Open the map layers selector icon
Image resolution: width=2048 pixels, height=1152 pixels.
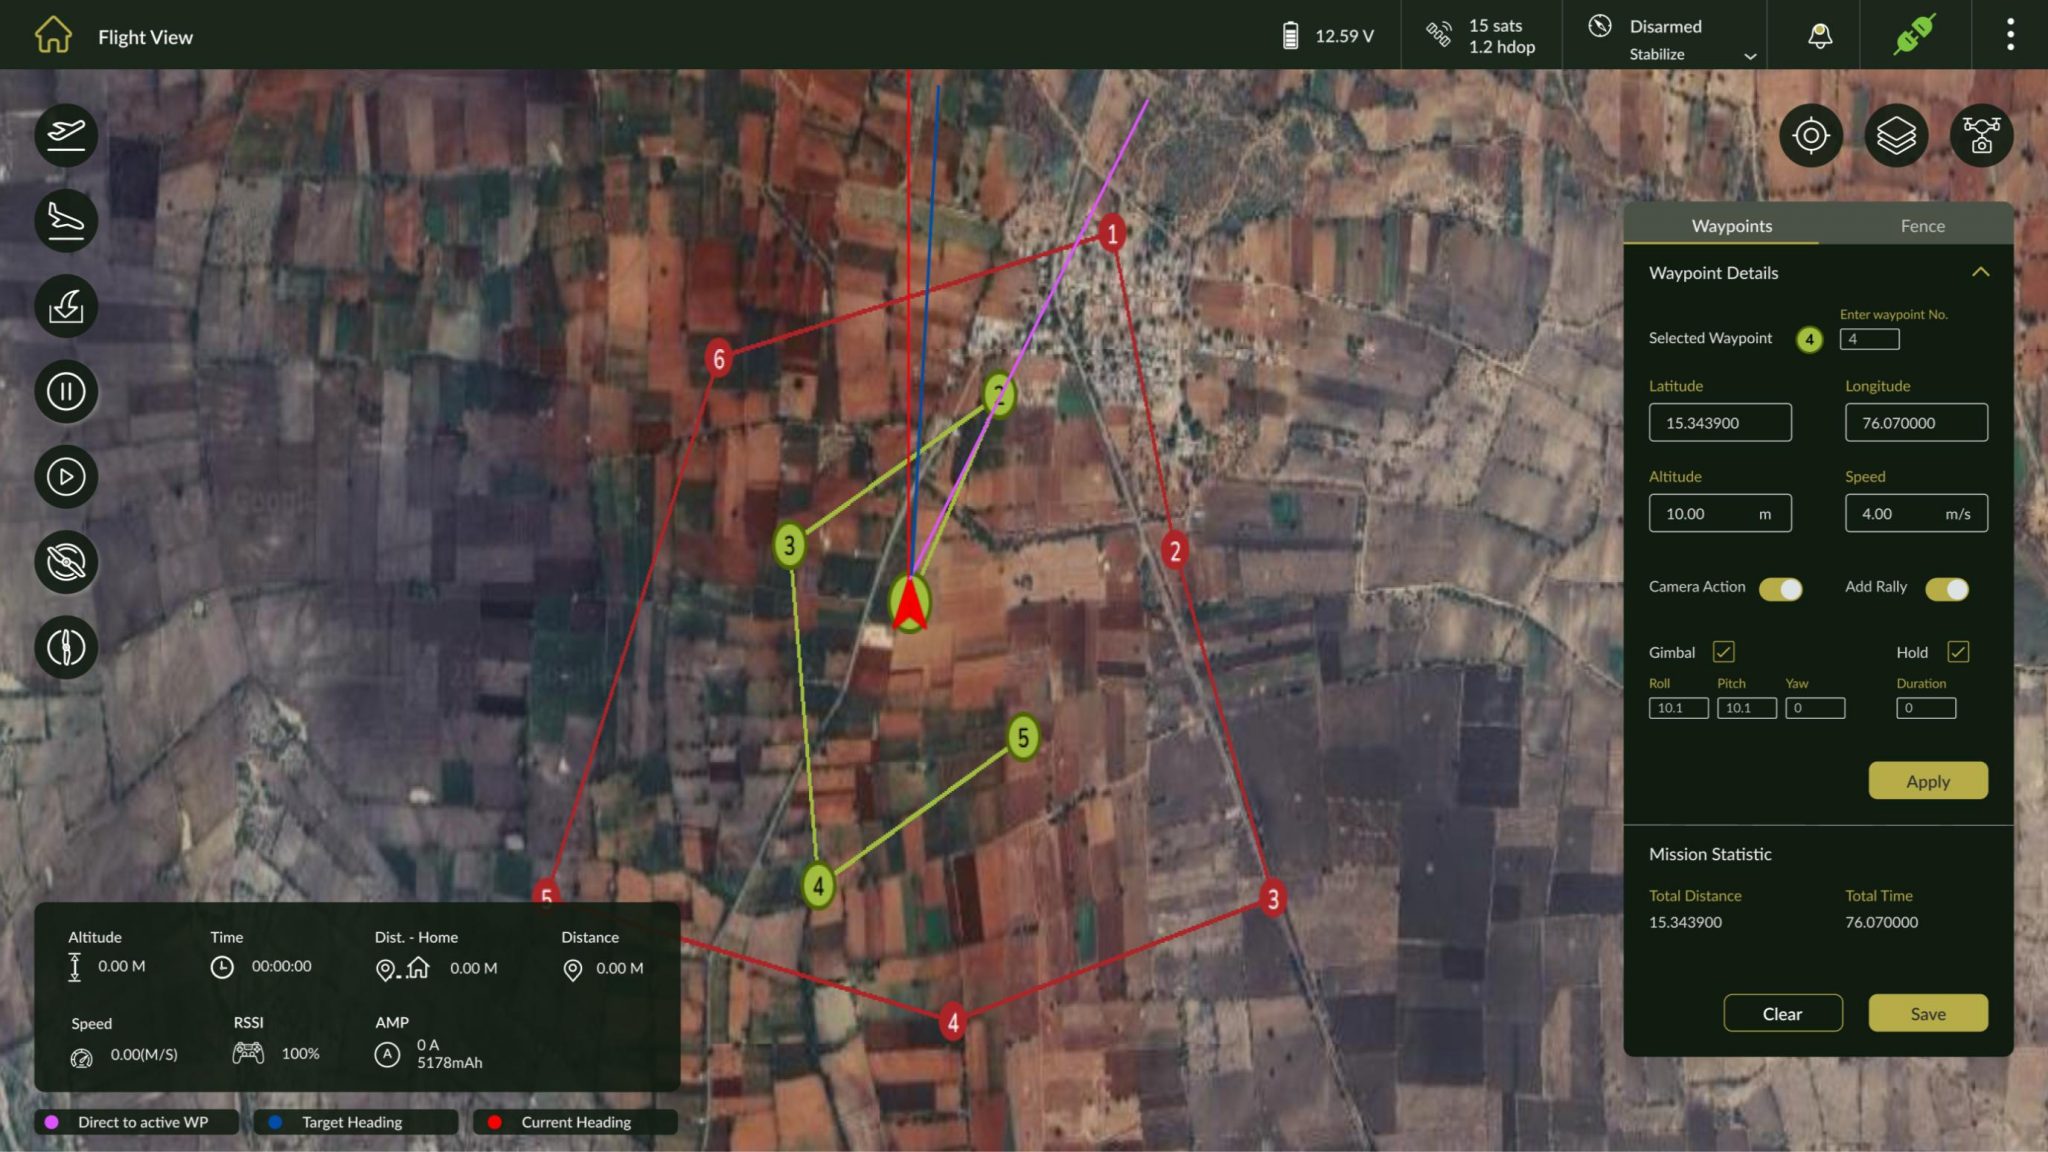[1896, 135]
